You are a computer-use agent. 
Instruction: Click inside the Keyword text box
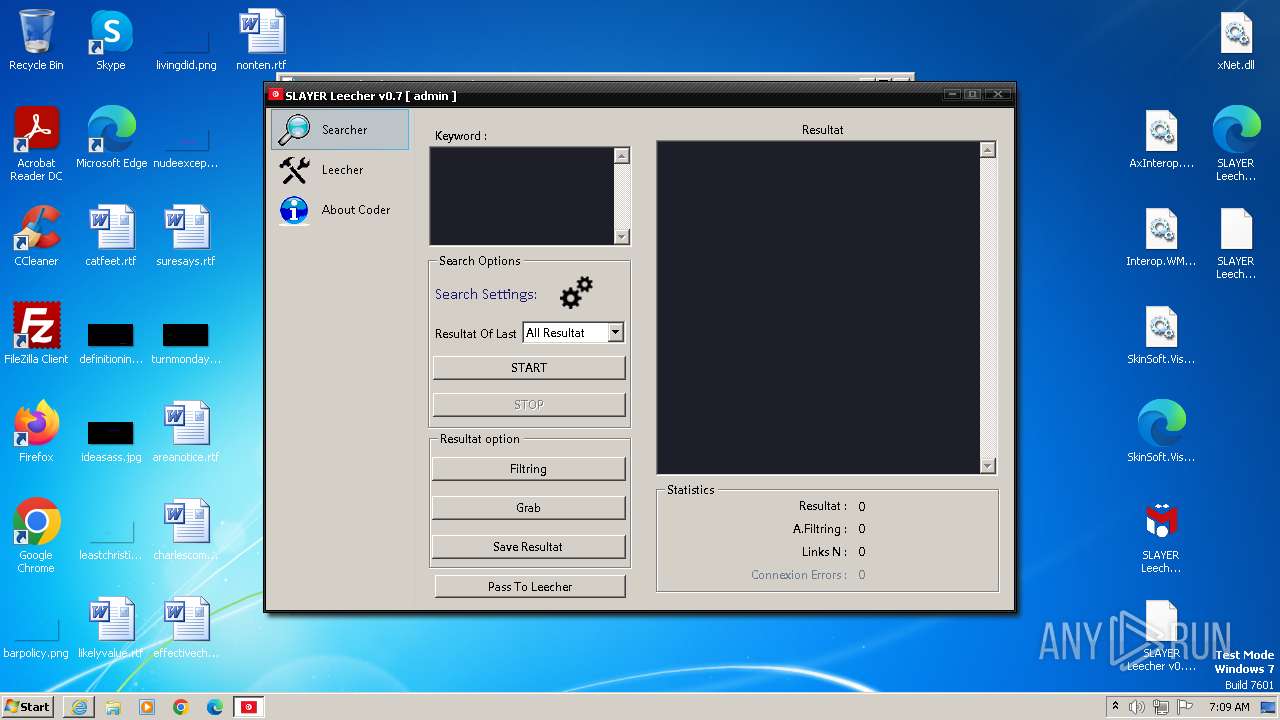521,196
